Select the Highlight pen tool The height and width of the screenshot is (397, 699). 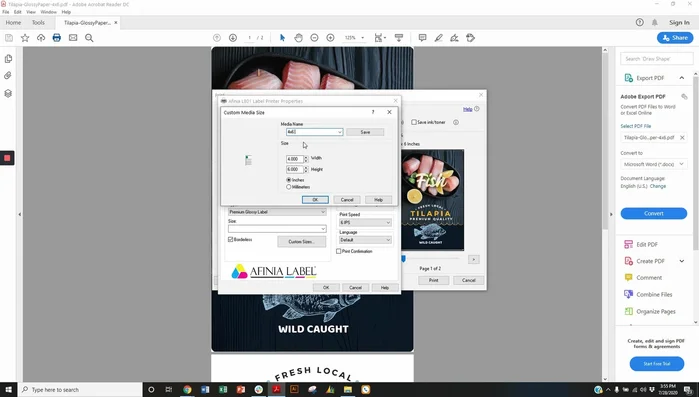438,38
